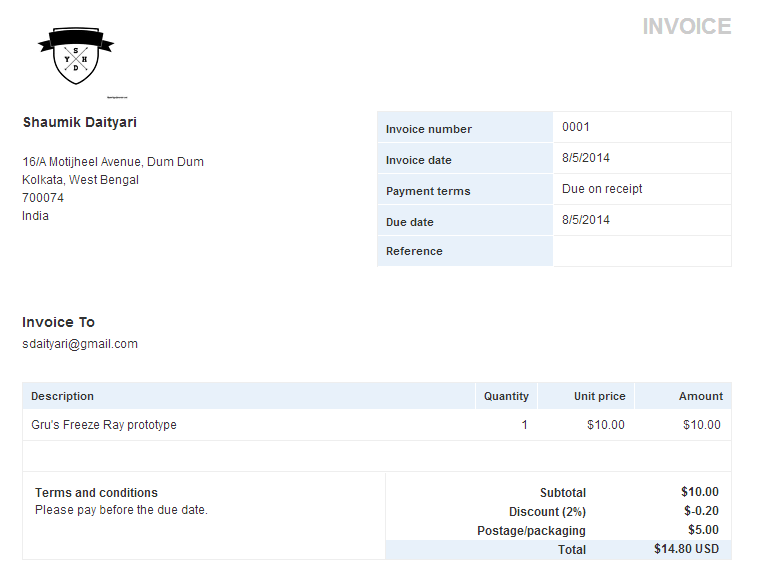Click the INVOICE heading text
The height and width of the screenshot is (572, 759).
(686, 26)
